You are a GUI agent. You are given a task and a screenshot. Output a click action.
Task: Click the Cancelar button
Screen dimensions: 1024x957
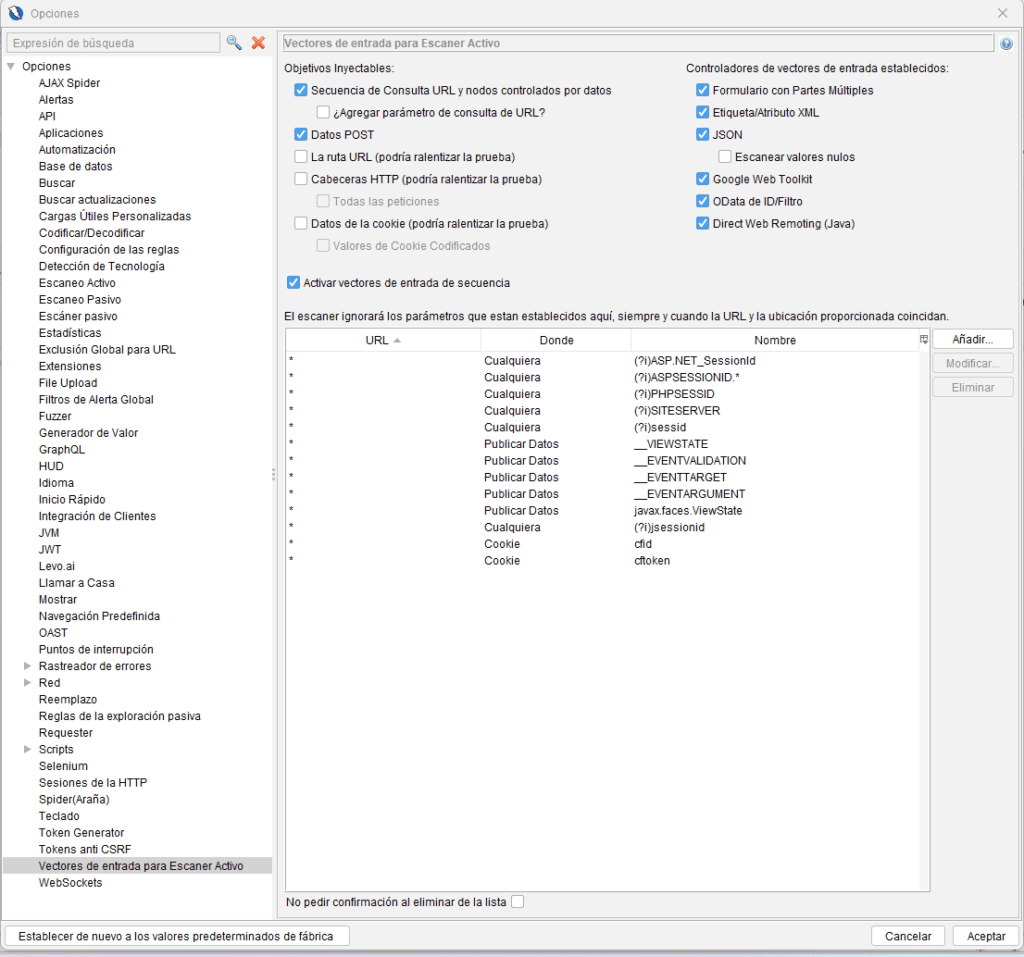click(x=907, y=936)
